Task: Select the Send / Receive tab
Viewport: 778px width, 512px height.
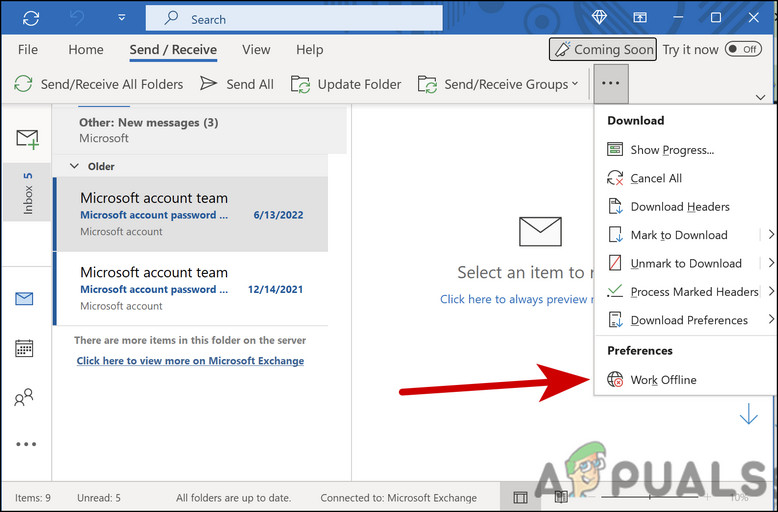Action: coord(173,50)
